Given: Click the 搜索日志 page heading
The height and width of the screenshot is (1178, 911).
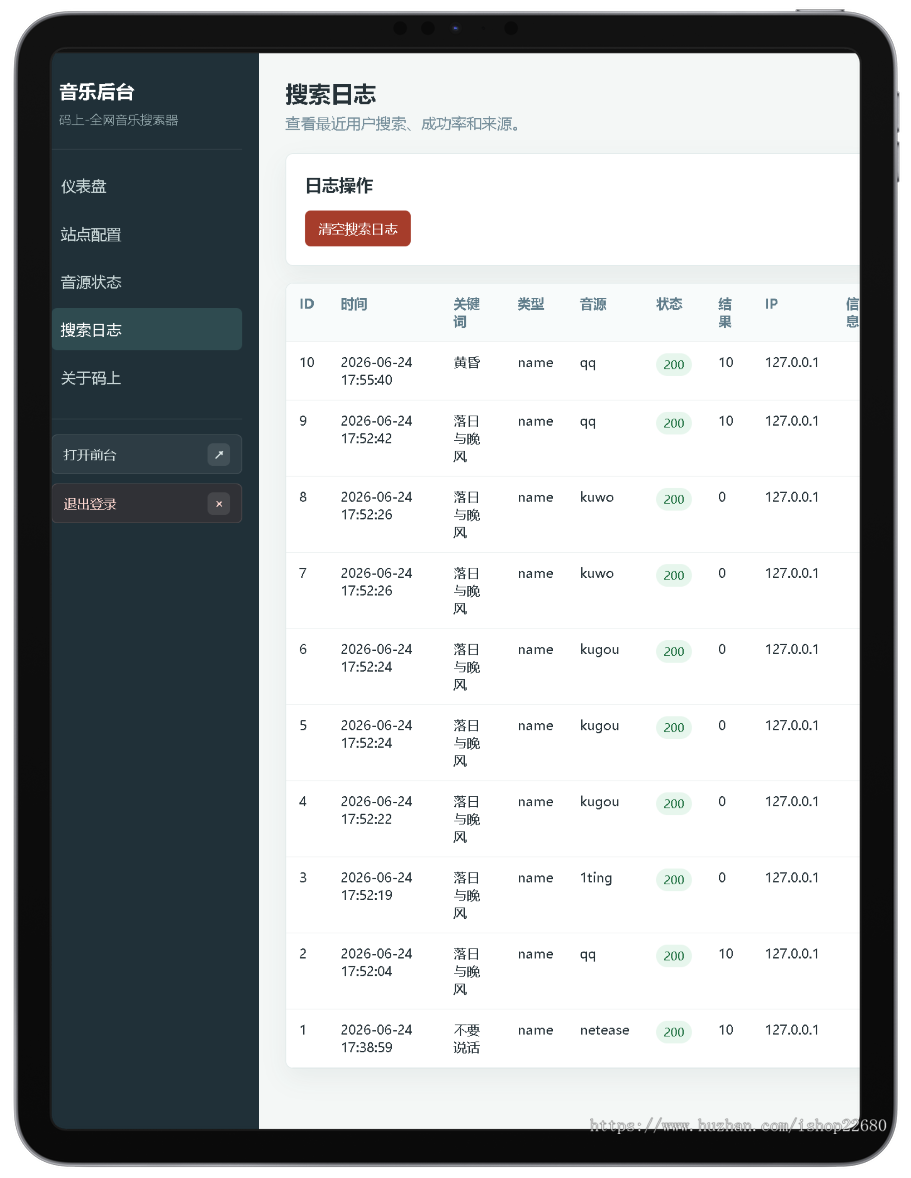Looking at the screenshot, I should click(330, 95).
